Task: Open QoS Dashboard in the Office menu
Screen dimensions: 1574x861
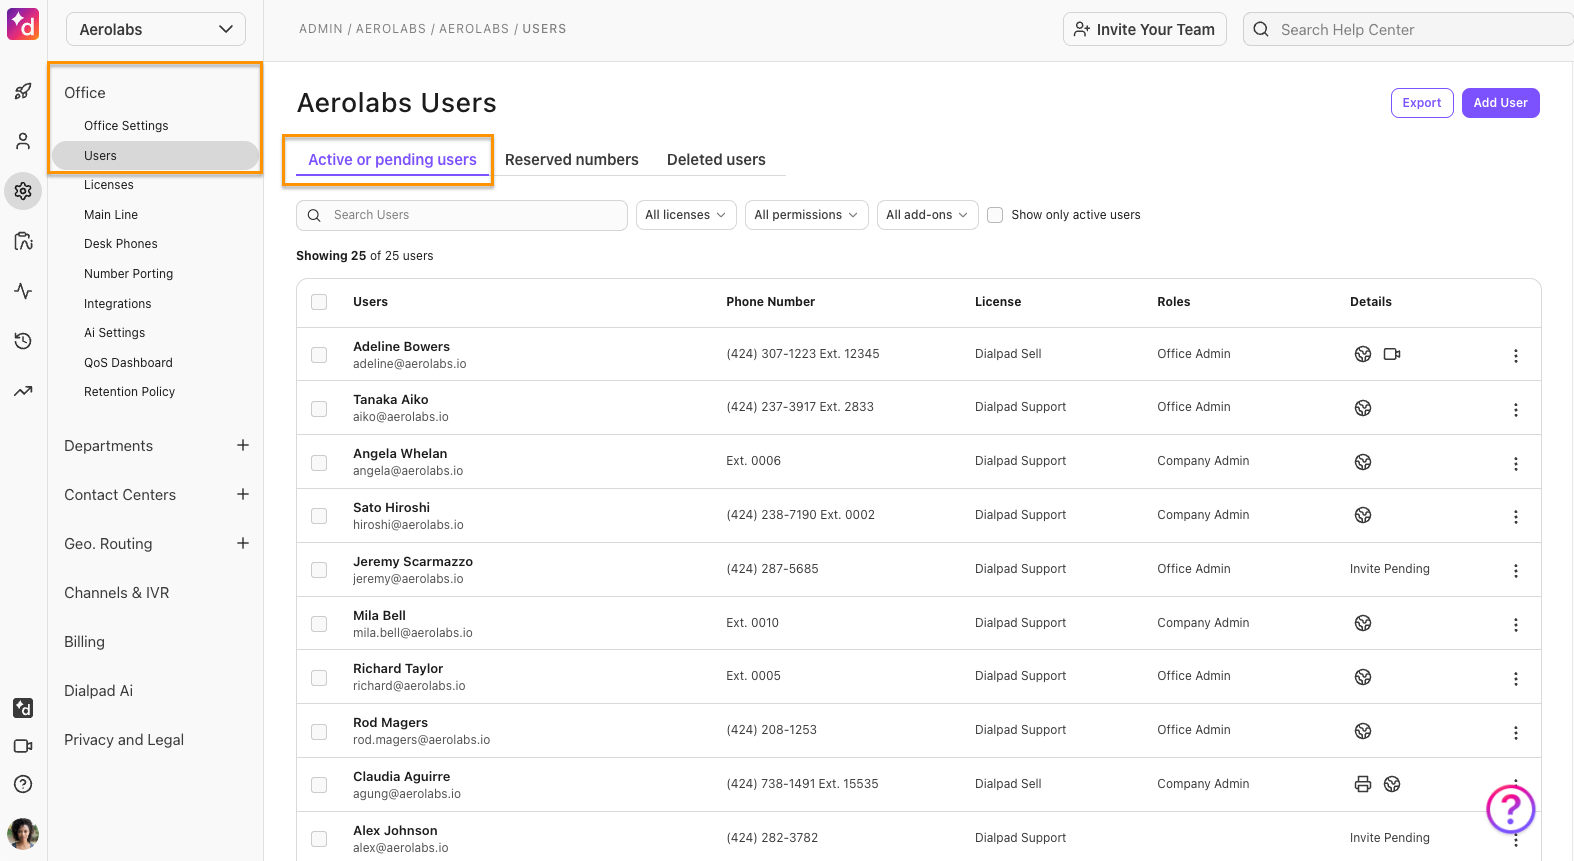Action: (x=128, y=363)
